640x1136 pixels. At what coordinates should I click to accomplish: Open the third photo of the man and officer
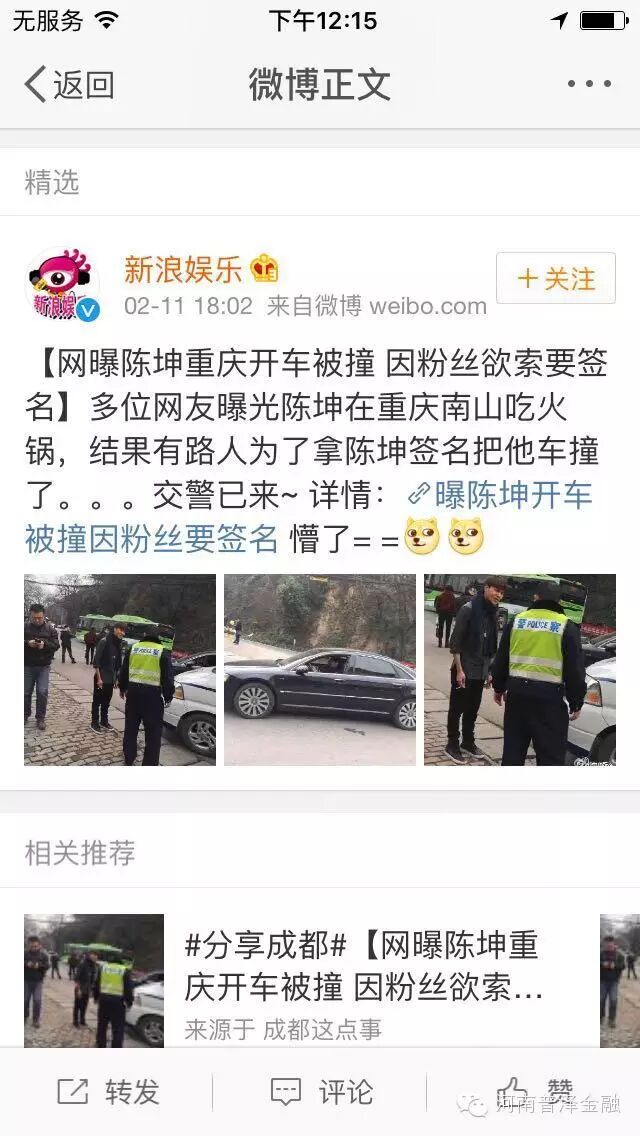(520, 669)
